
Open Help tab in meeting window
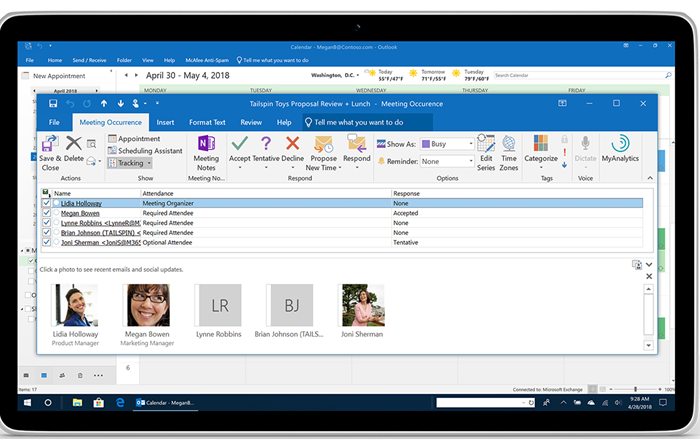(284, 122)
